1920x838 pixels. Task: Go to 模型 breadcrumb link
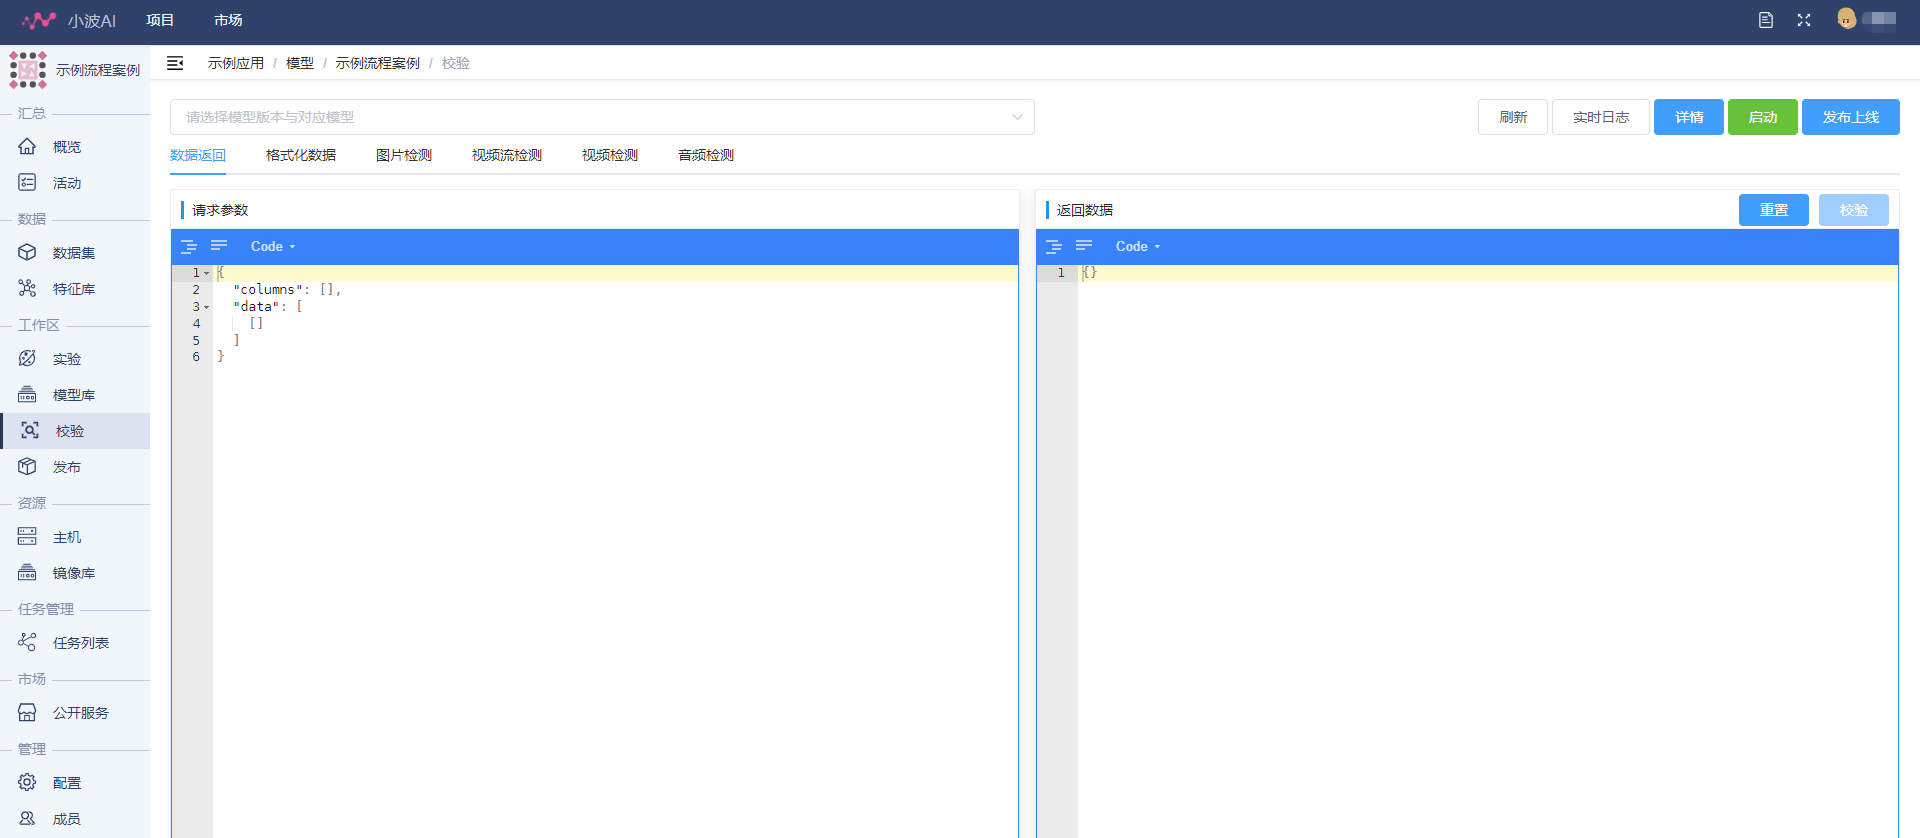tap(300, 63)
